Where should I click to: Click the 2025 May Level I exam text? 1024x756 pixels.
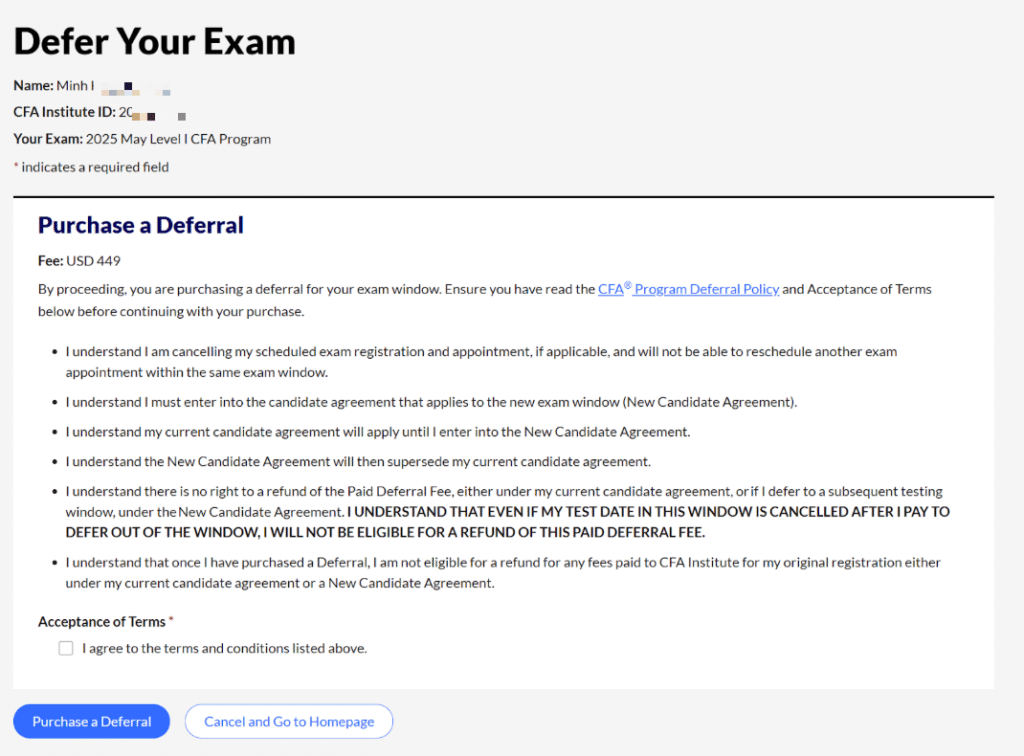pyautogui.click(x=178, y=139)
